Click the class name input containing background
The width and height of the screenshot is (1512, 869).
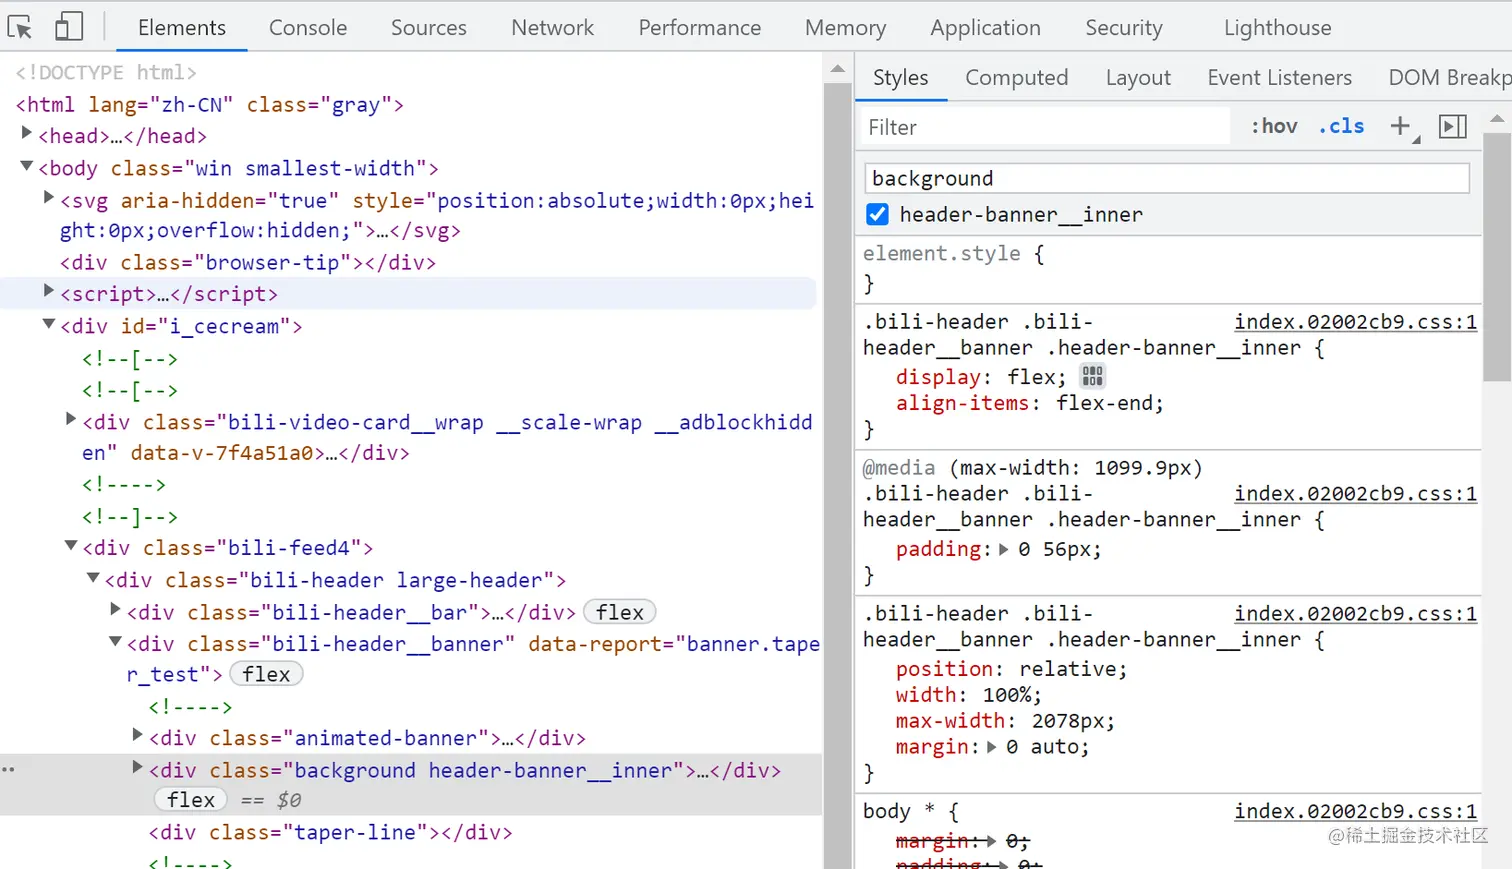[x=1167, y=178]
